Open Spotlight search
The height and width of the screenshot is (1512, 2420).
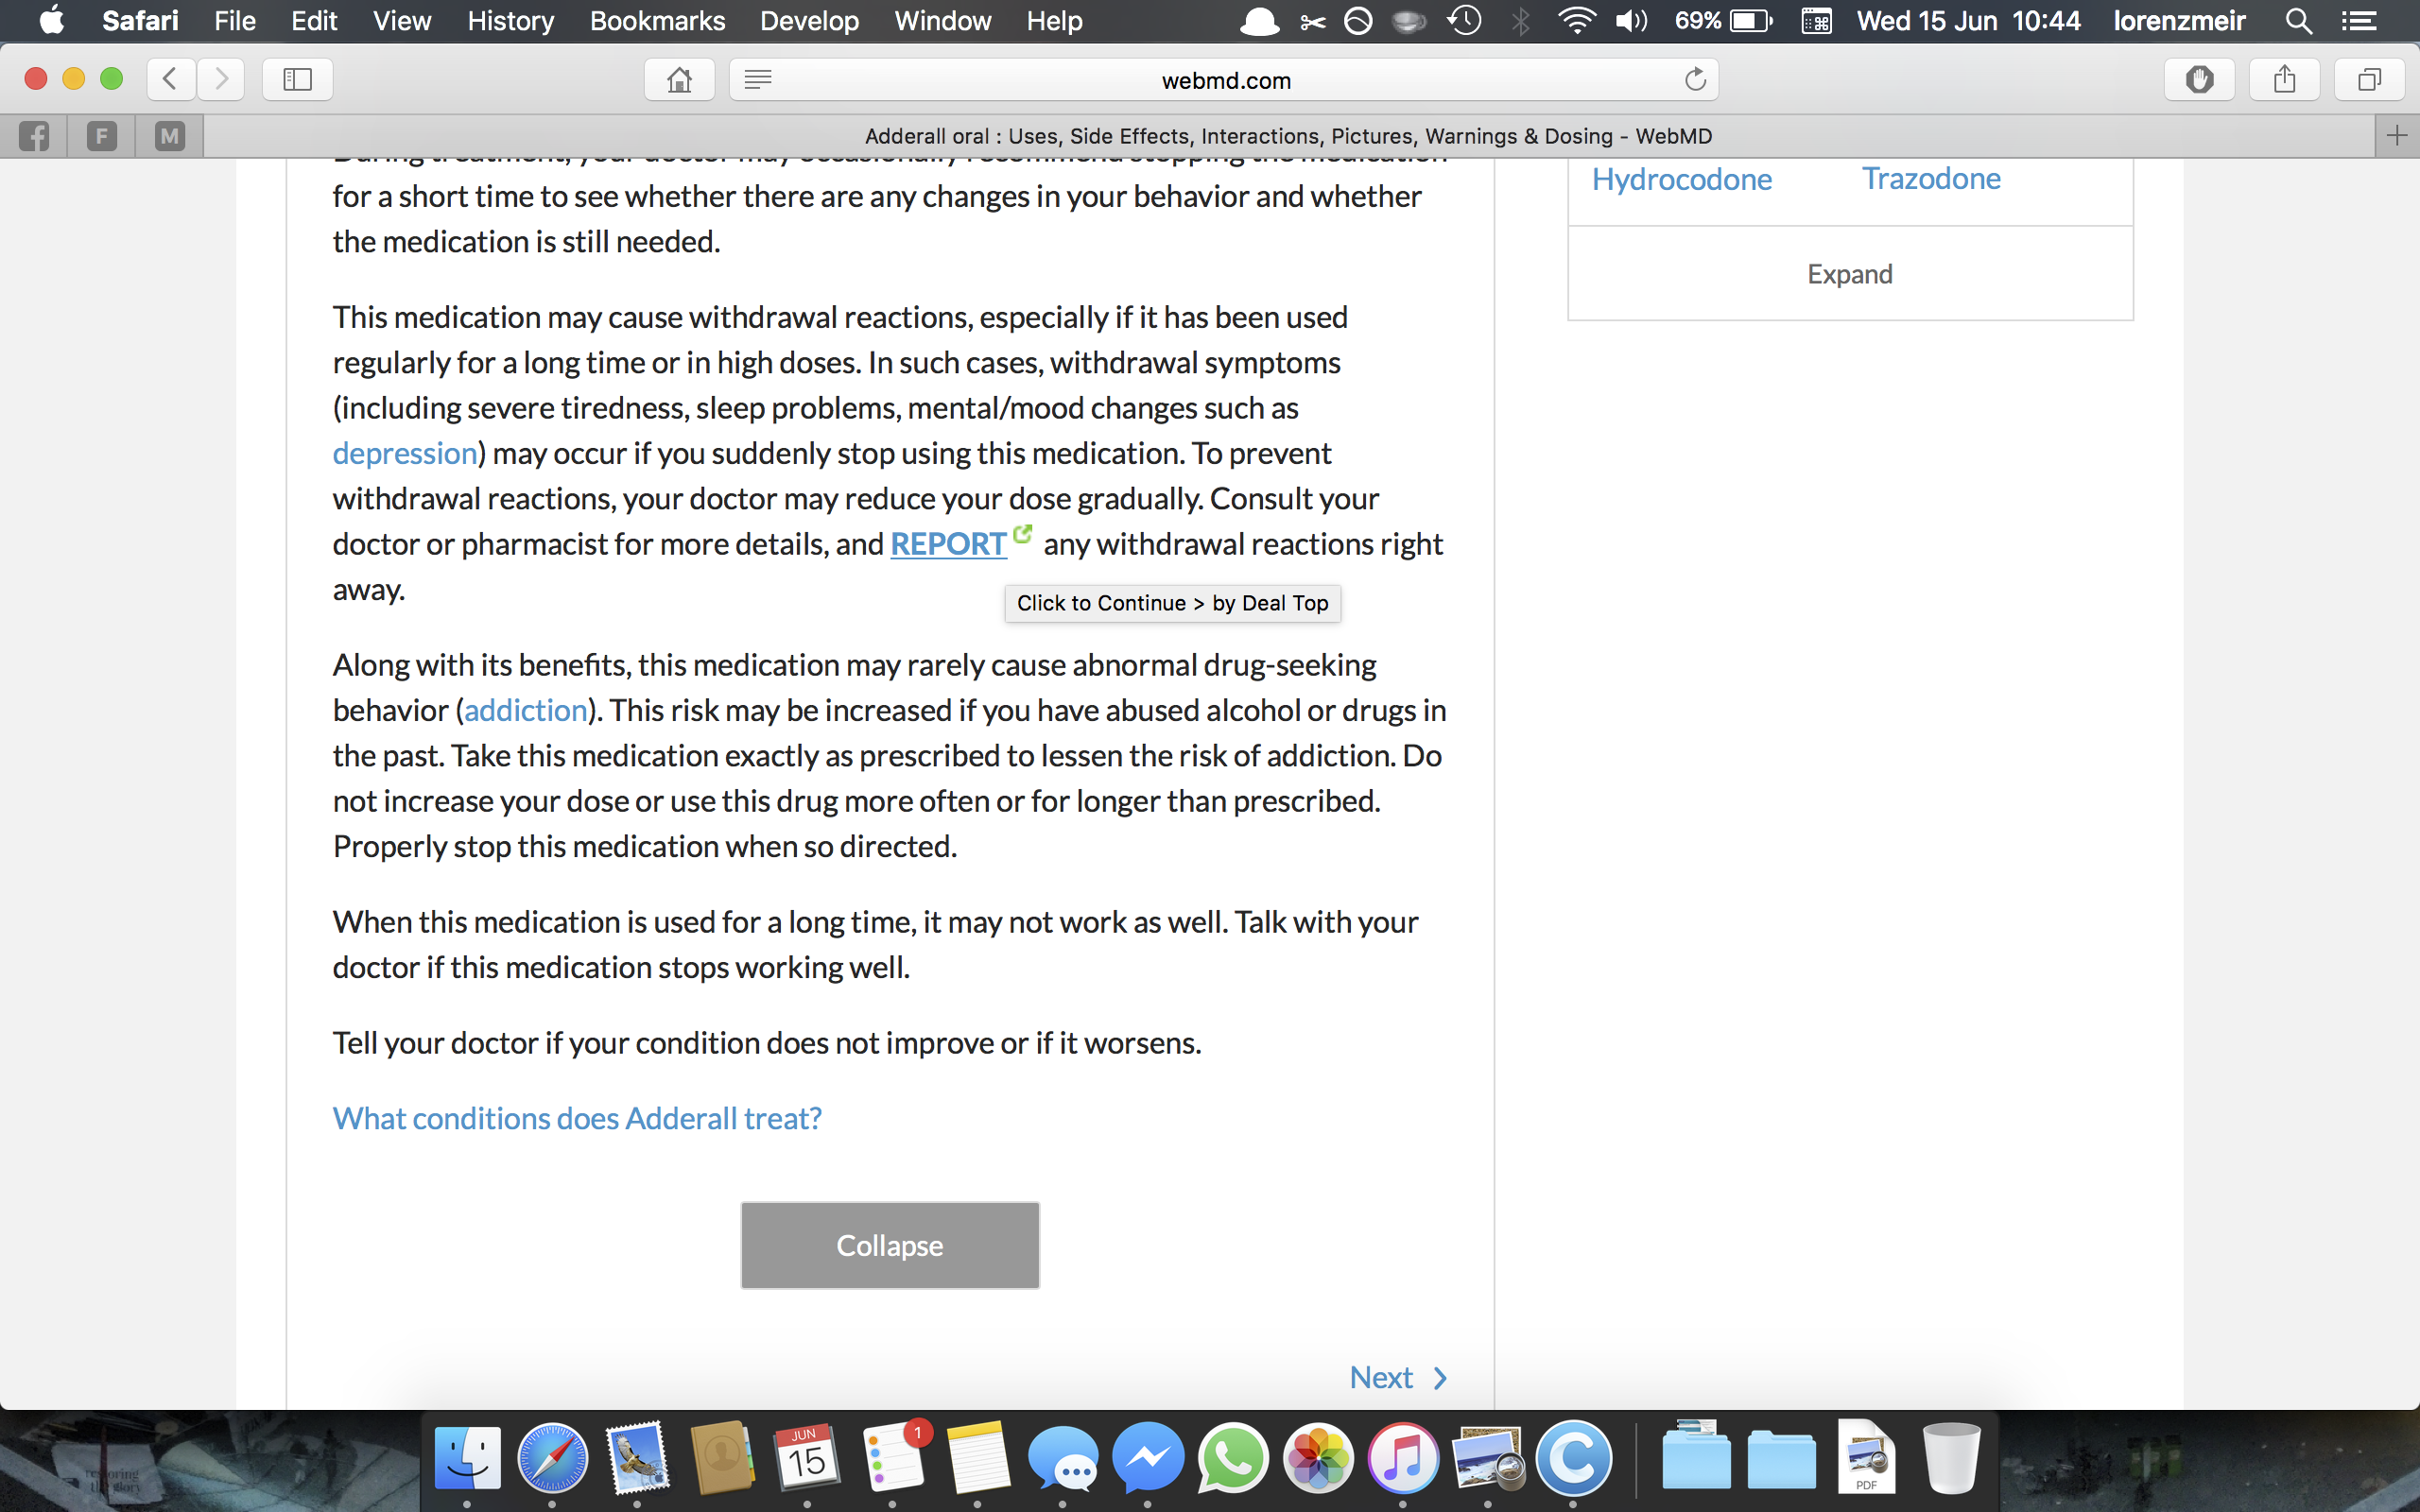pyautogui.click(x=2299, y=21)
